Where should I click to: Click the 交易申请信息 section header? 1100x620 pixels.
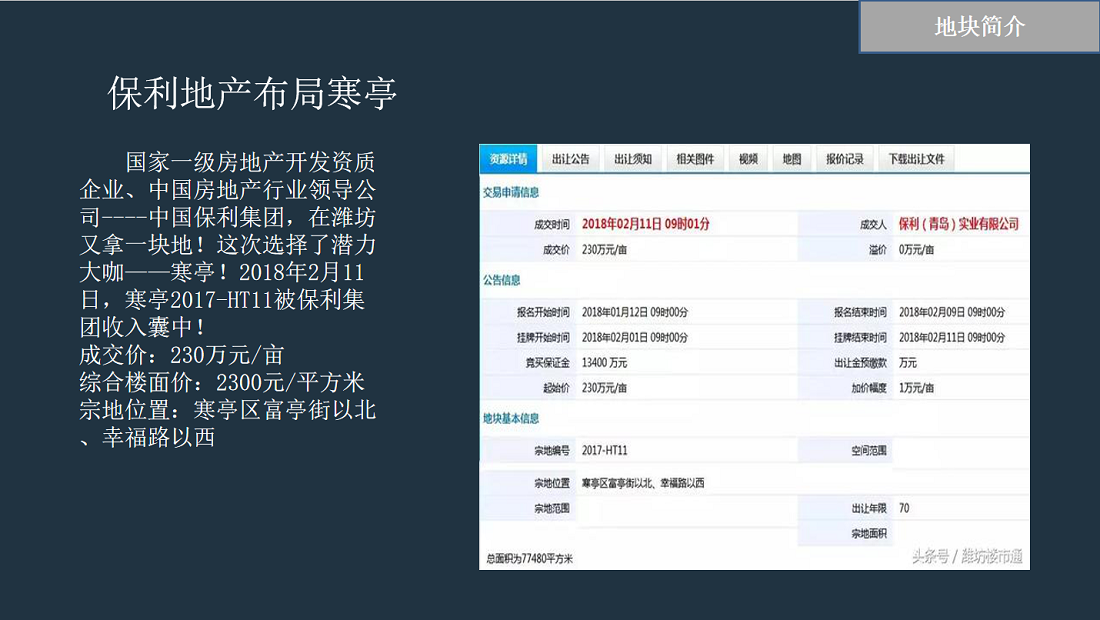coord(511,192)
